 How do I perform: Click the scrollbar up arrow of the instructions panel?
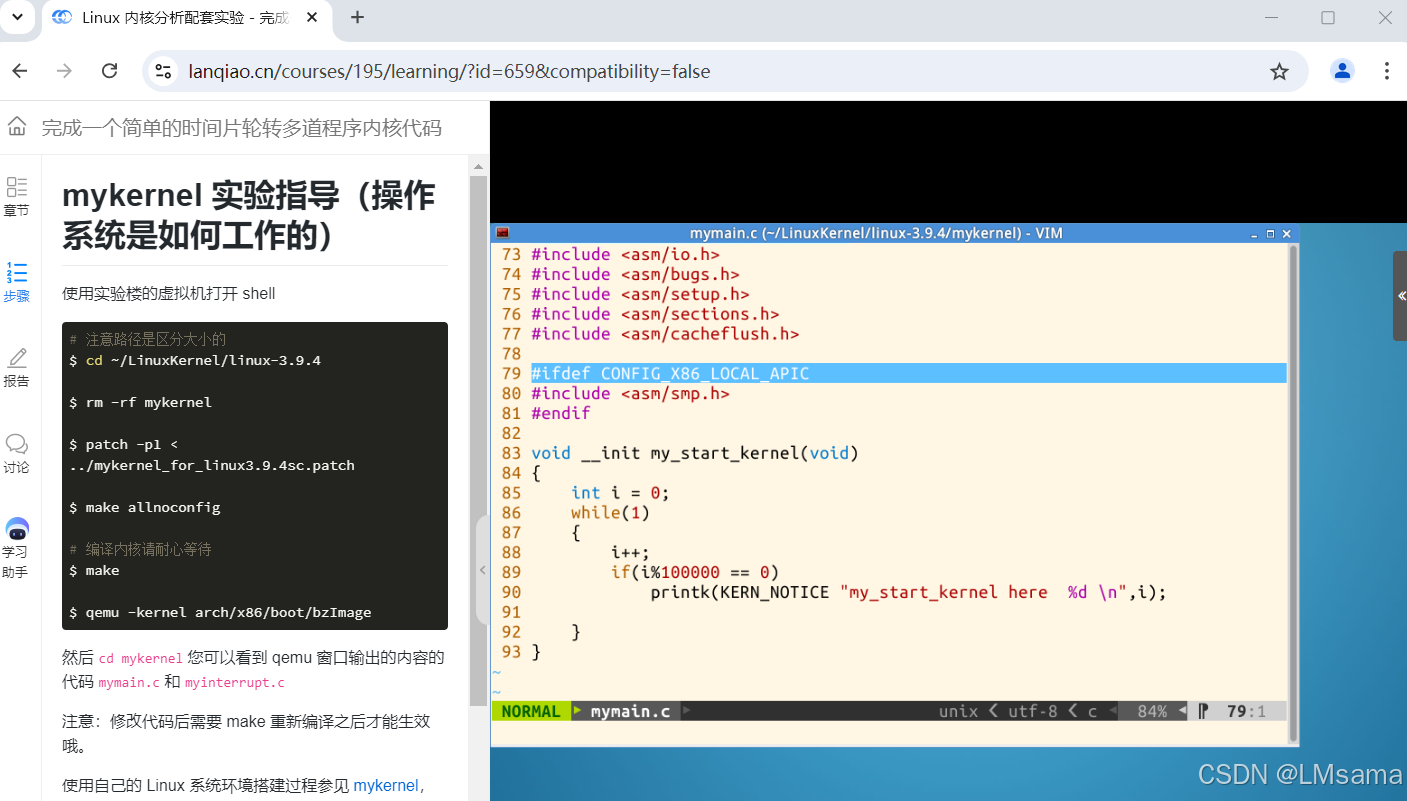coord(478,166)
